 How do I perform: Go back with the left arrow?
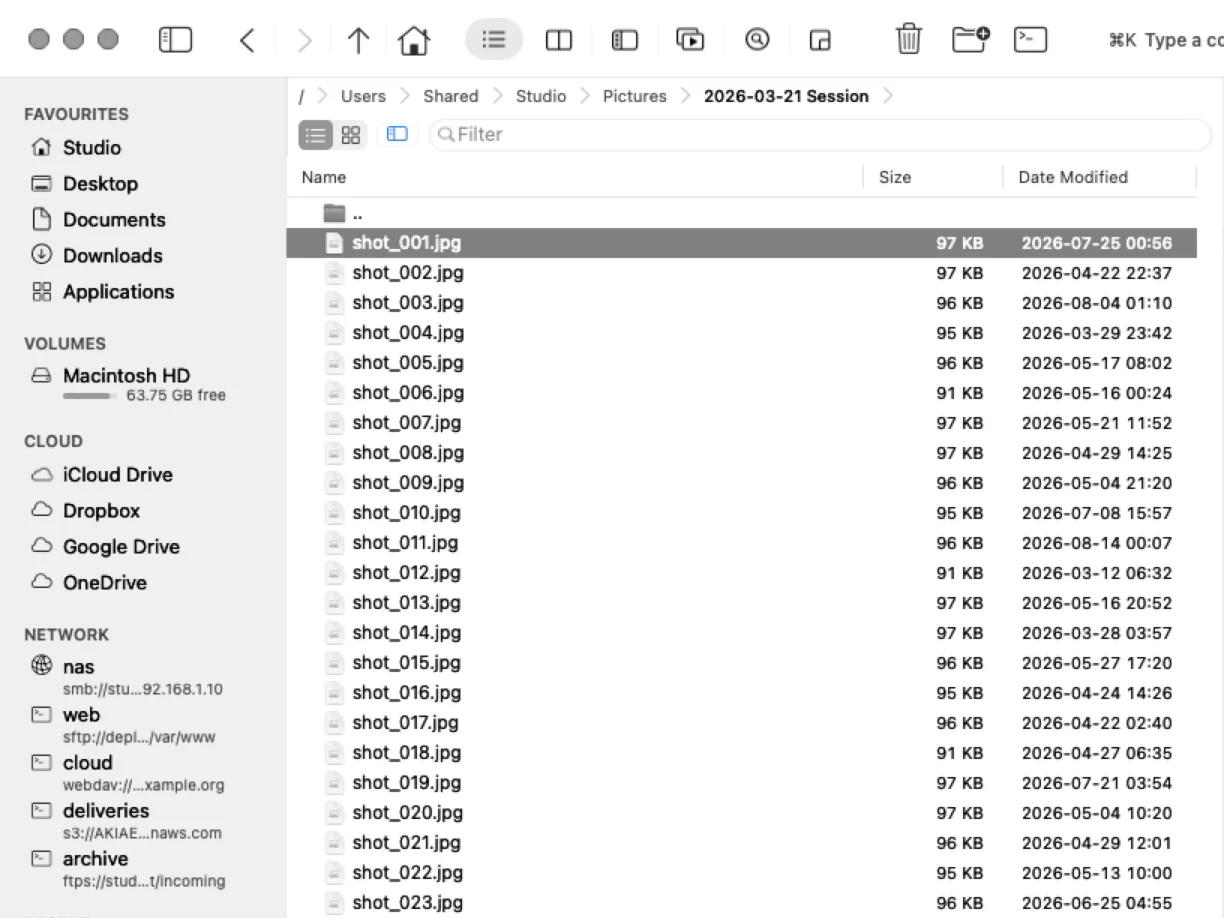pos(247,40)
